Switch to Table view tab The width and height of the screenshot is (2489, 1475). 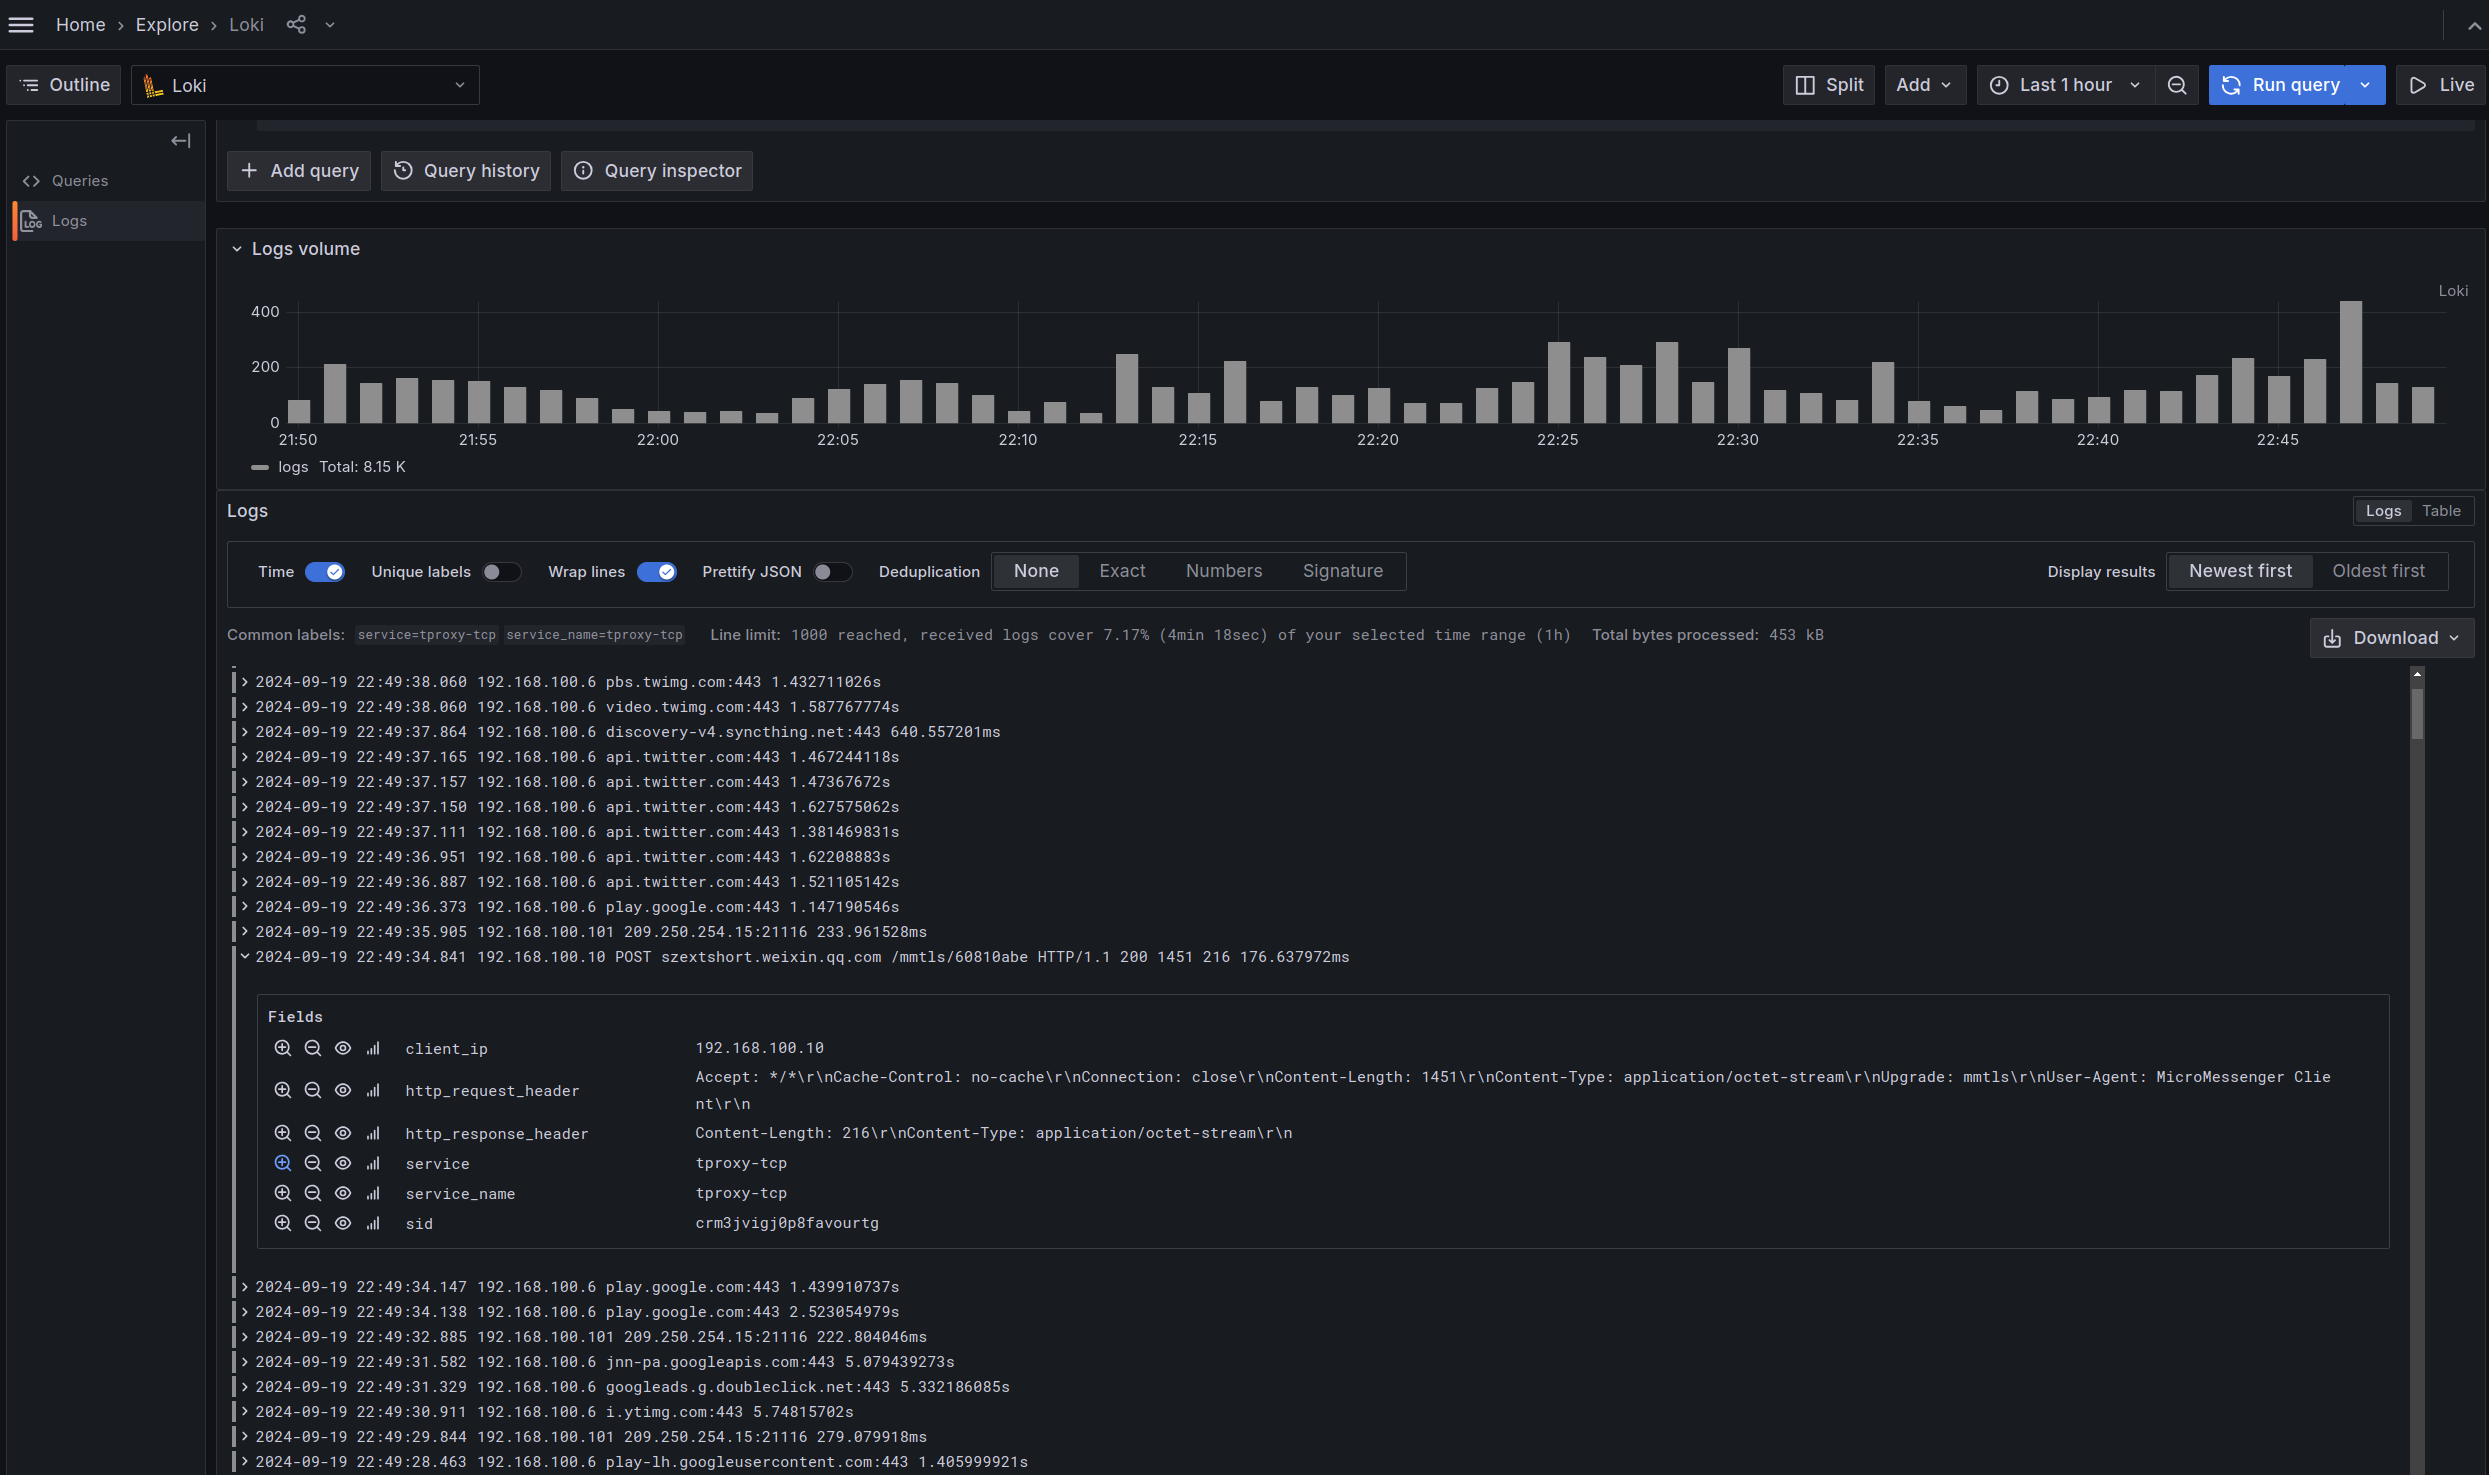pos(2441,511)
